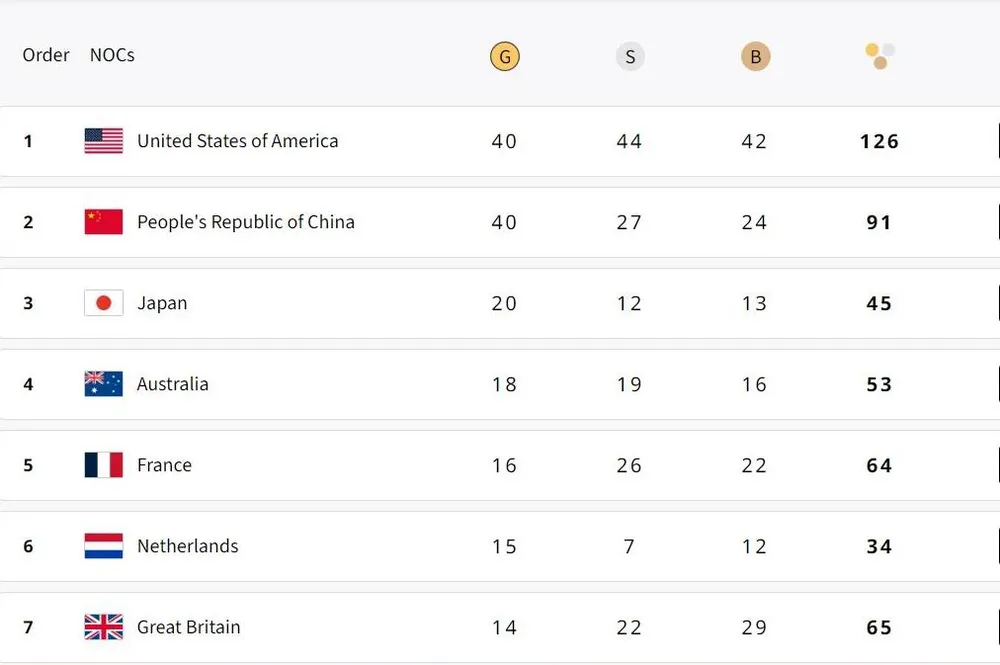The height and width of the screenshot is (665, 1000).
Task: Click the Japan flag icon
Action: (104, 303)
